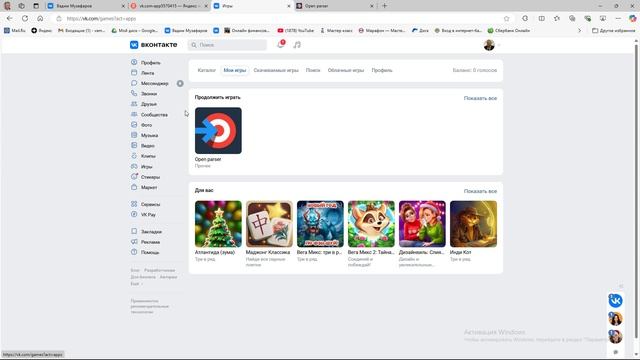Screen dimensions: 640x360
Task: Click Показать все in Для вас section
Action: [x=480, y=191]
